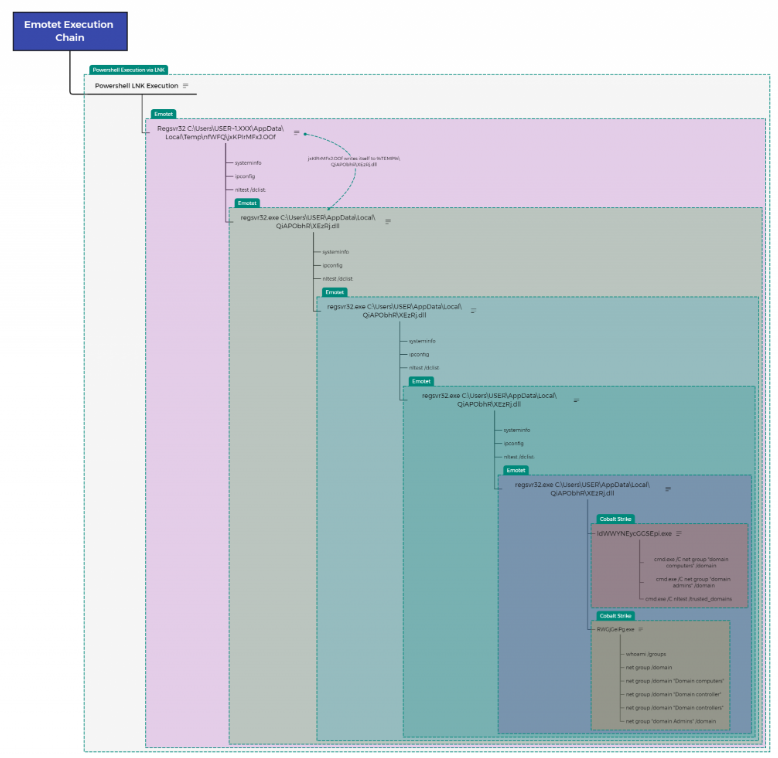Select the plain 'net group /domain' node
This screenshot has width=778, height=758.
[649, 668]
